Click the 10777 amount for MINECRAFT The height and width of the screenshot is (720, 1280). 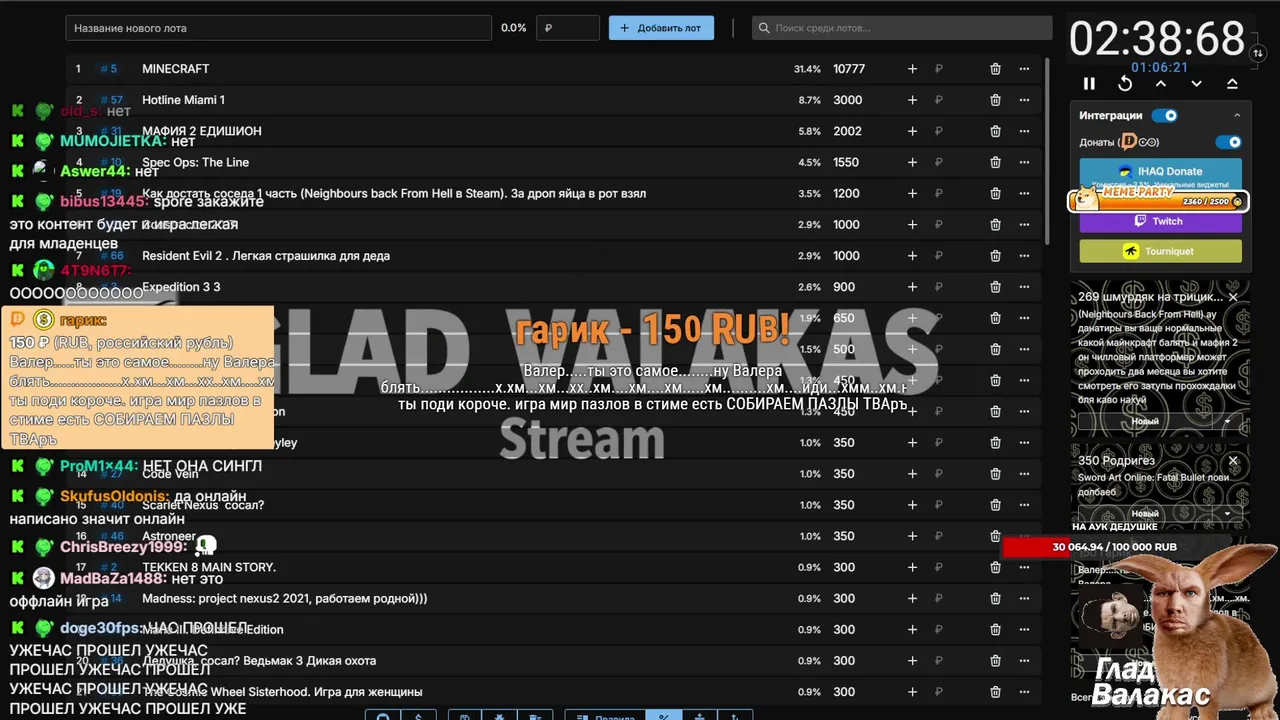[x=849, y=69]
